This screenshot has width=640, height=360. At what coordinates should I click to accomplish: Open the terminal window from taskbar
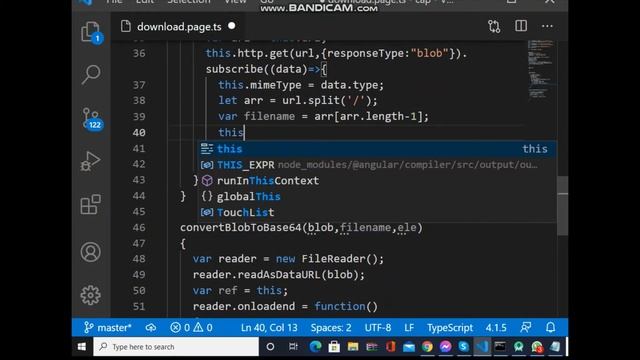point(500,347)
